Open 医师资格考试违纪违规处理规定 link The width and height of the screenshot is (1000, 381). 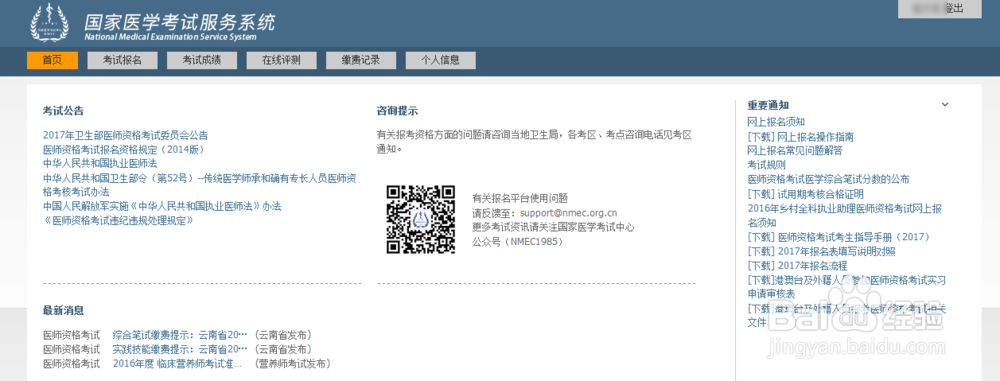pos(119,220)
